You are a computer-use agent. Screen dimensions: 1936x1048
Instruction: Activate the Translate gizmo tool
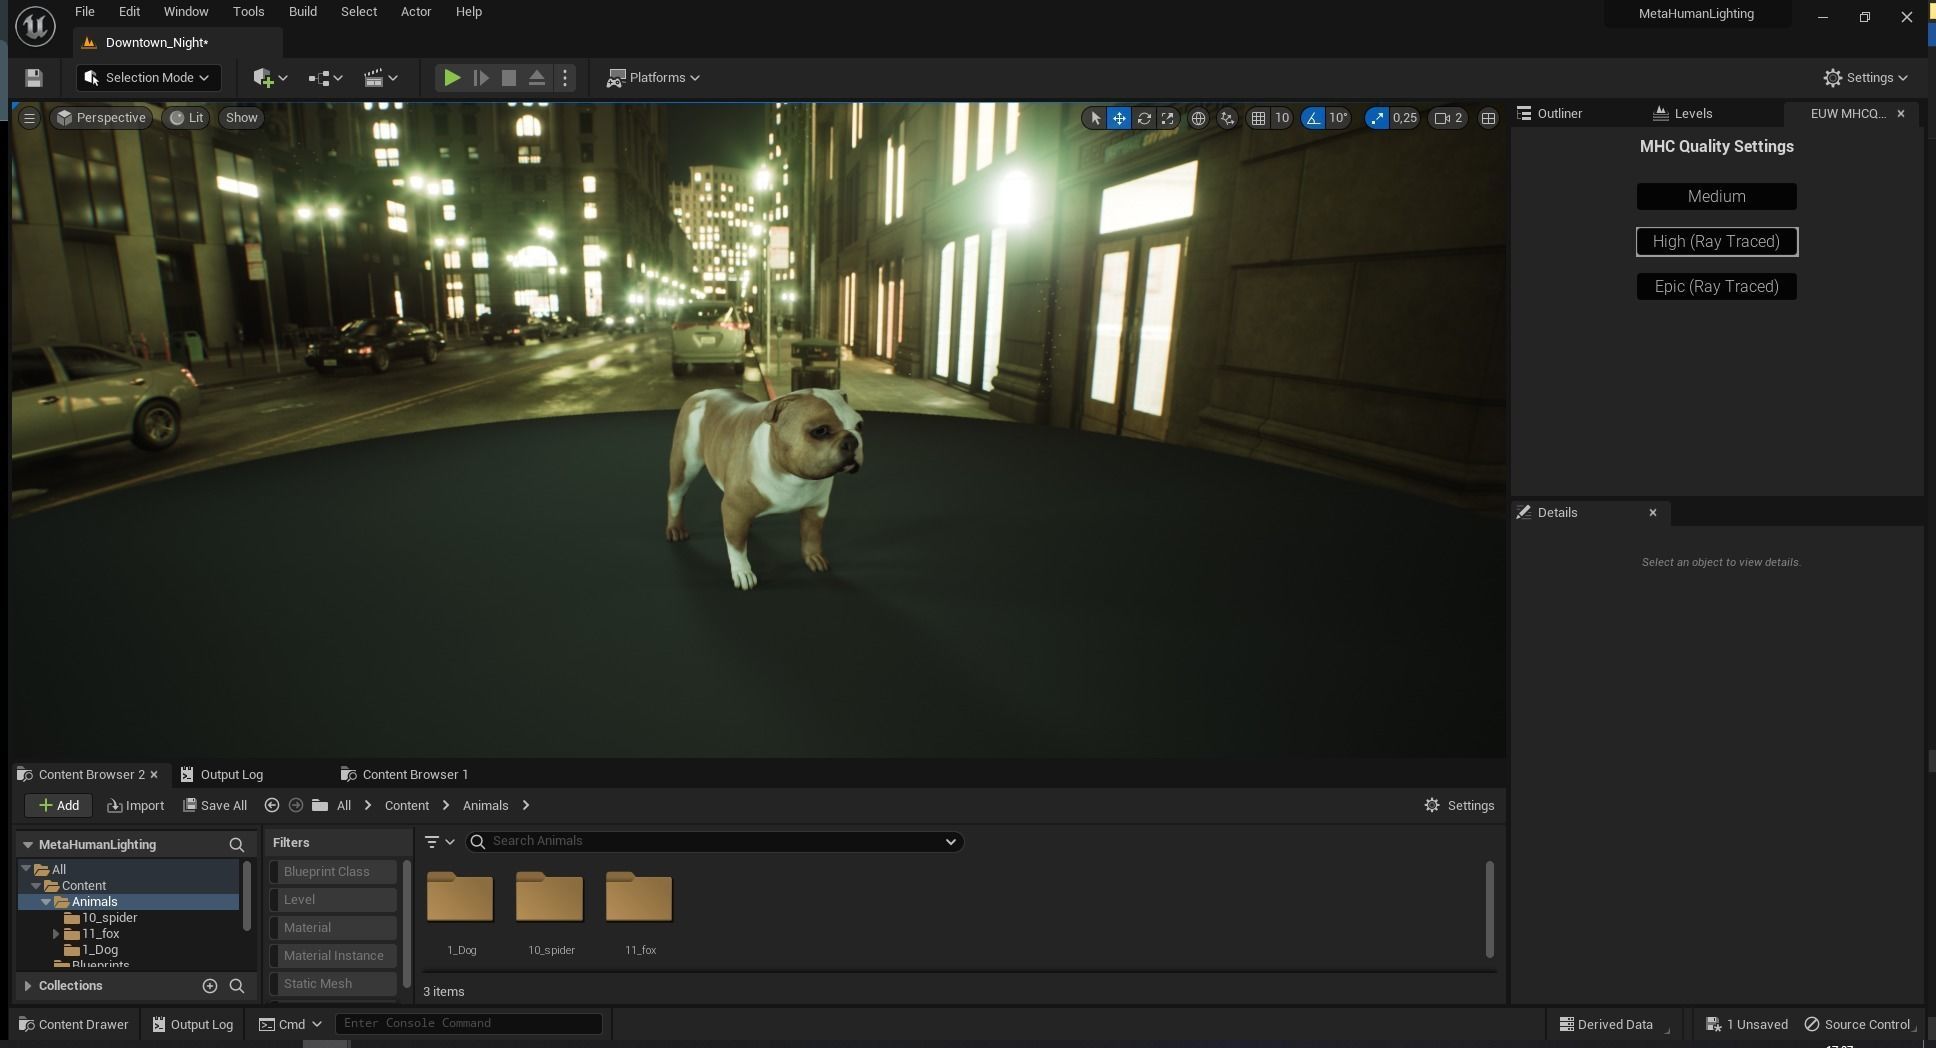pyautogui.click(x=1119, y=118)
